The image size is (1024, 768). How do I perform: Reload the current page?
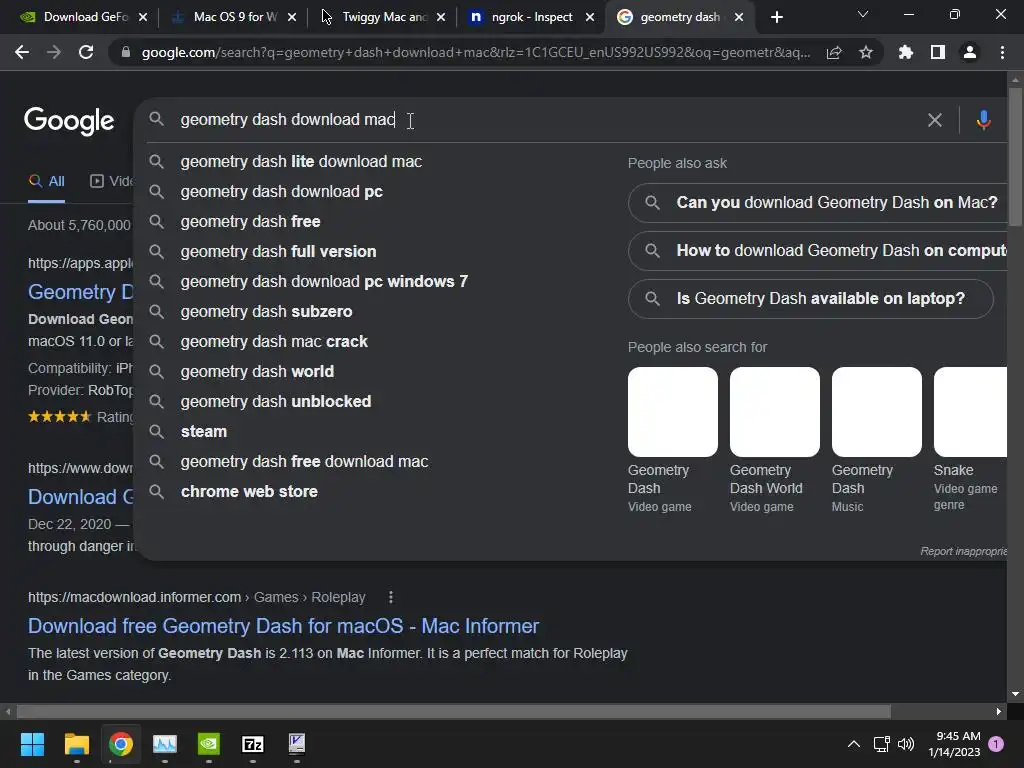(x=86, y=52)
